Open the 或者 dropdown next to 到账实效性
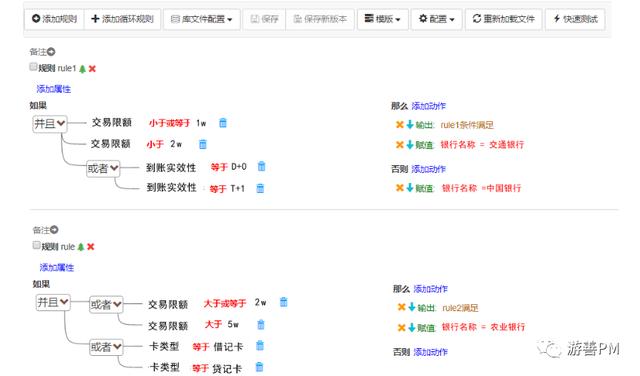 coord(103,168)
